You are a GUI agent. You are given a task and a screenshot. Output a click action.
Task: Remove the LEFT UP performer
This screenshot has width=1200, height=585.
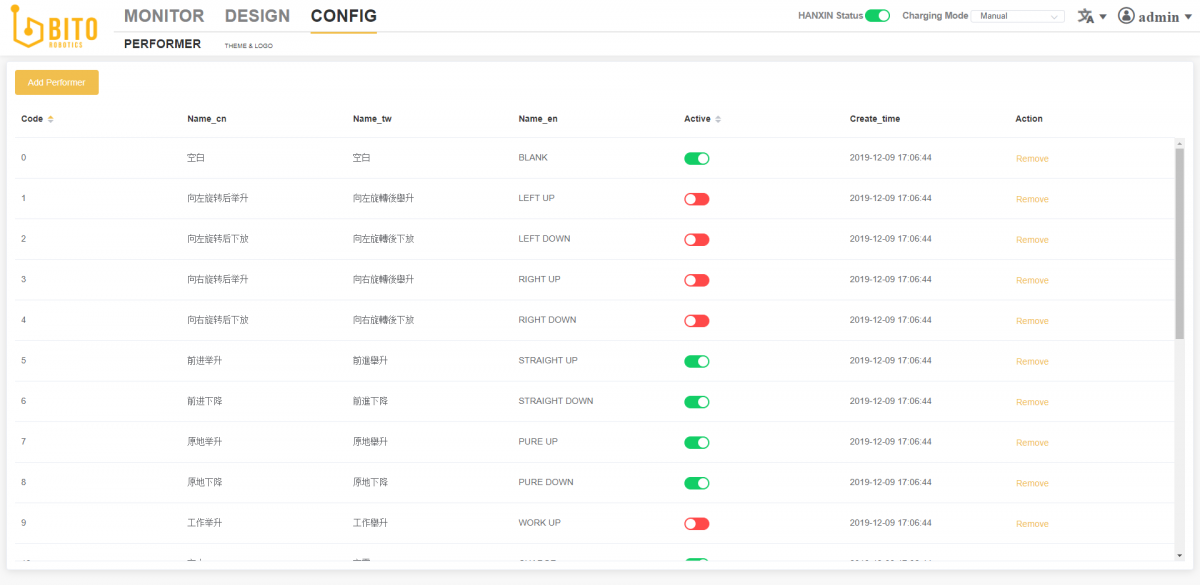[x=1032, y=199]
